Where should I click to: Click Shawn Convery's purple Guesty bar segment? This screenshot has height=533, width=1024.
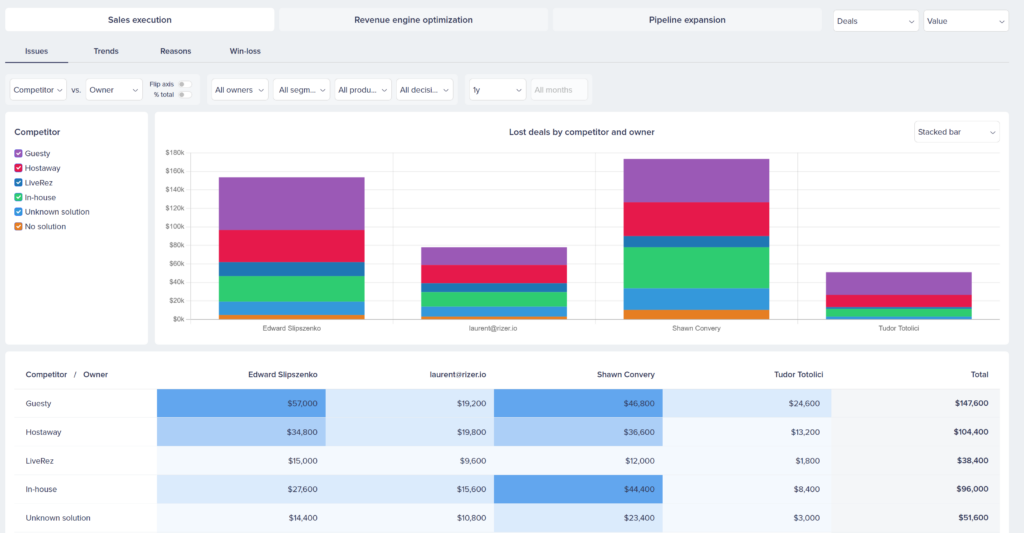696,180
